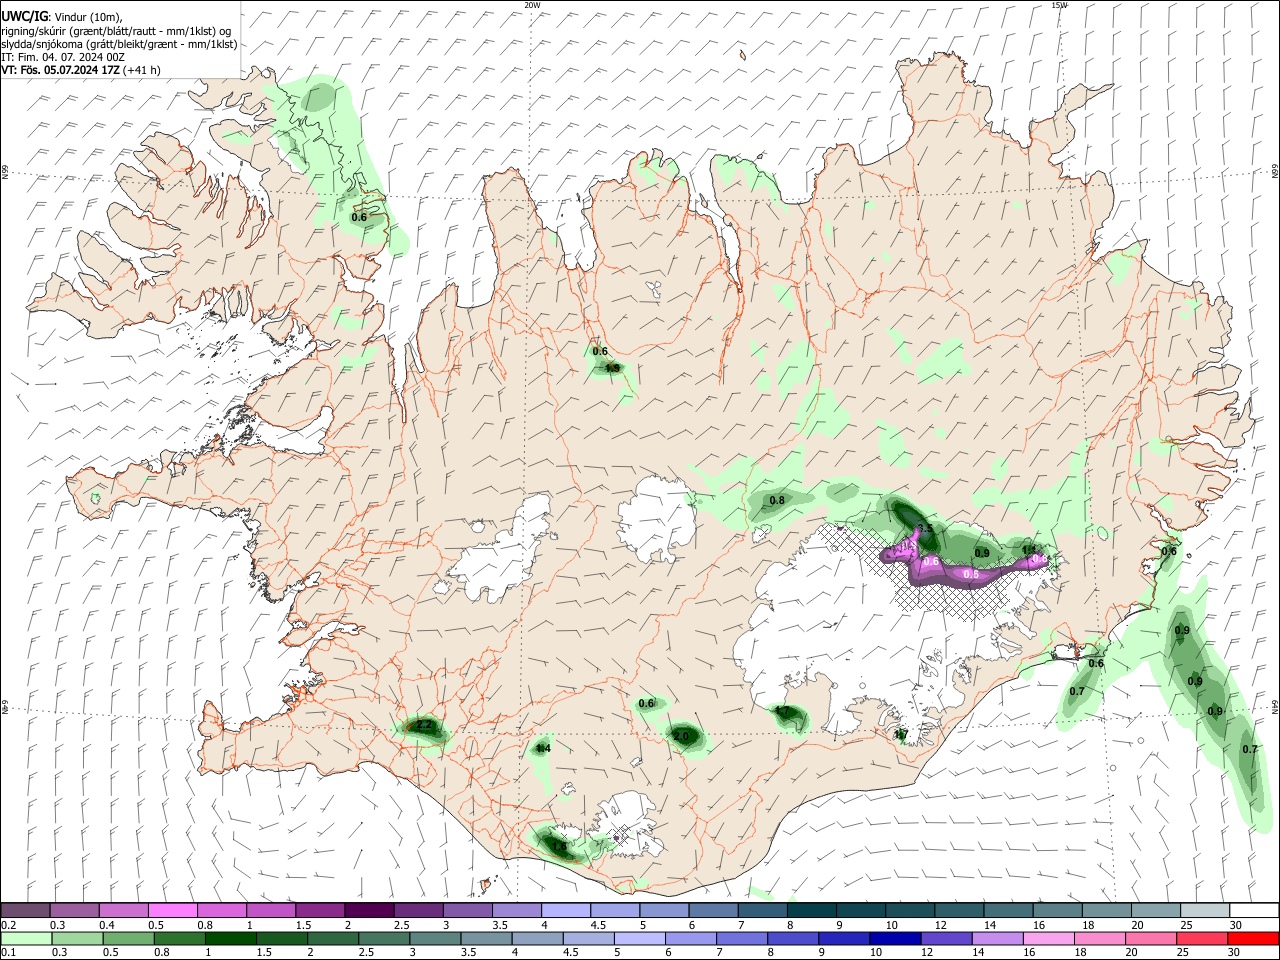
Task: Click the '1.5' precipitation value on the south coast map
Action: tap(559, 847)
